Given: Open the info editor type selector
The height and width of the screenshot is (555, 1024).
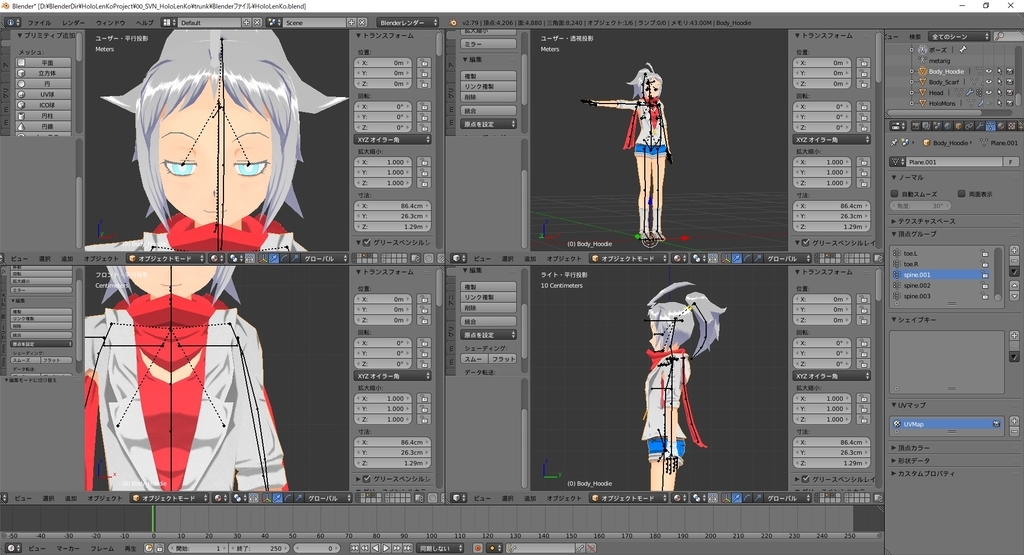Looking at the screenshot, I should (12, 22).
